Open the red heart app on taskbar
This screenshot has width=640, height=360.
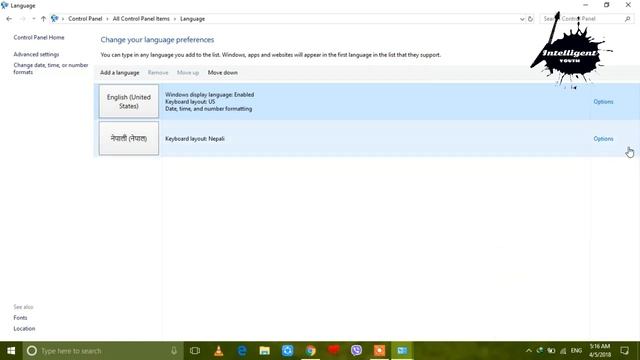[x=333, y=351]
